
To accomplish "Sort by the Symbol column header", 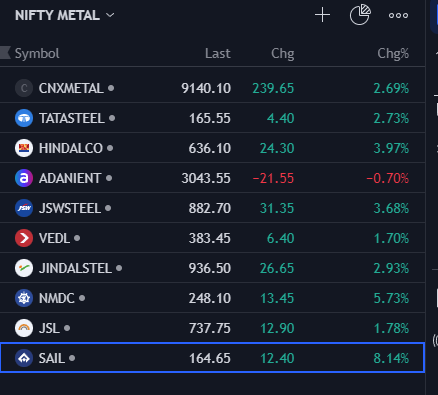I will tap(37, 53).
